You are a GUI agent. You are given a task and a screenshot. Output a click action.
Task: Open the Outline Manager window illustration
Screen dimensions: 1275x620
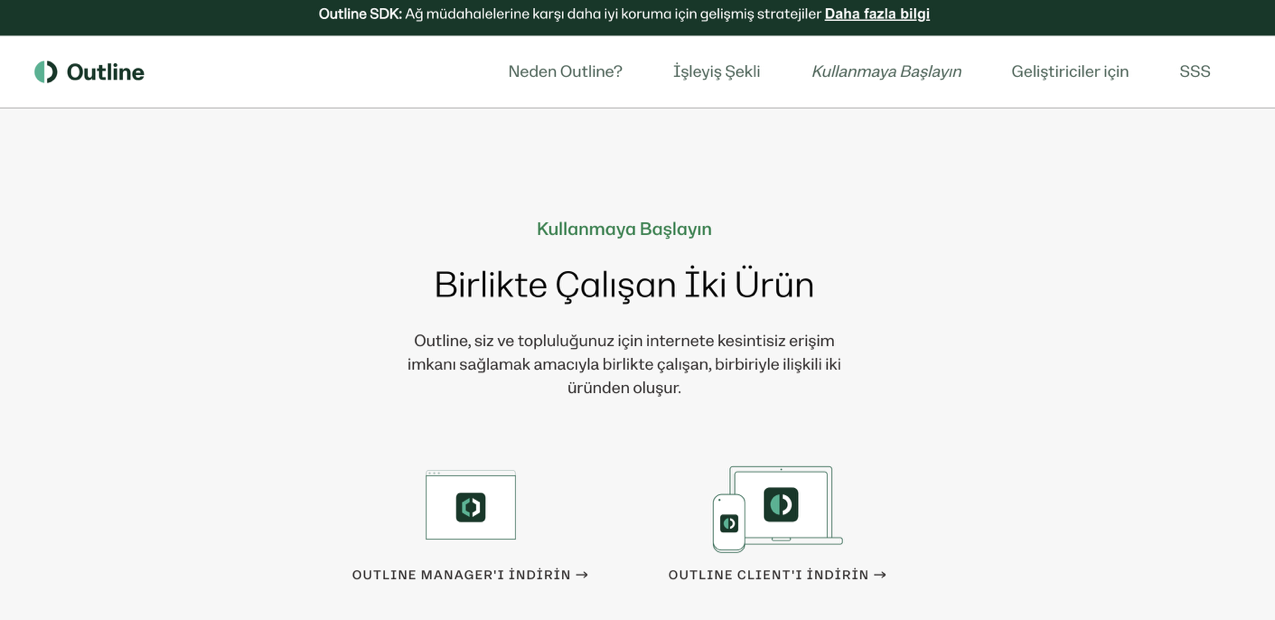coord(471,505)
